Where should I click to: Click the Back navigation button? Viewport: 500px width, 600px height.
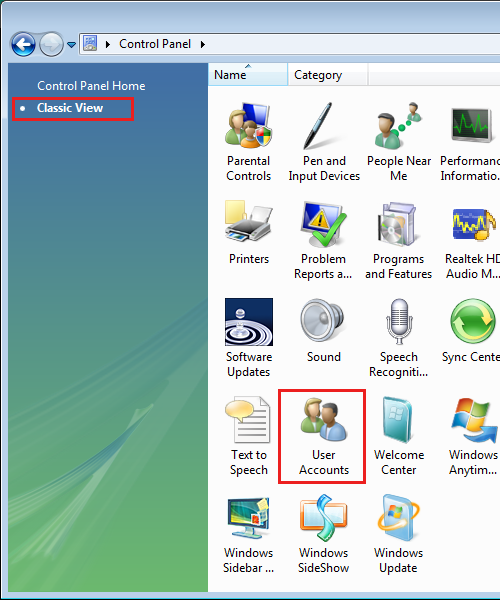click(x=23, y=44)
